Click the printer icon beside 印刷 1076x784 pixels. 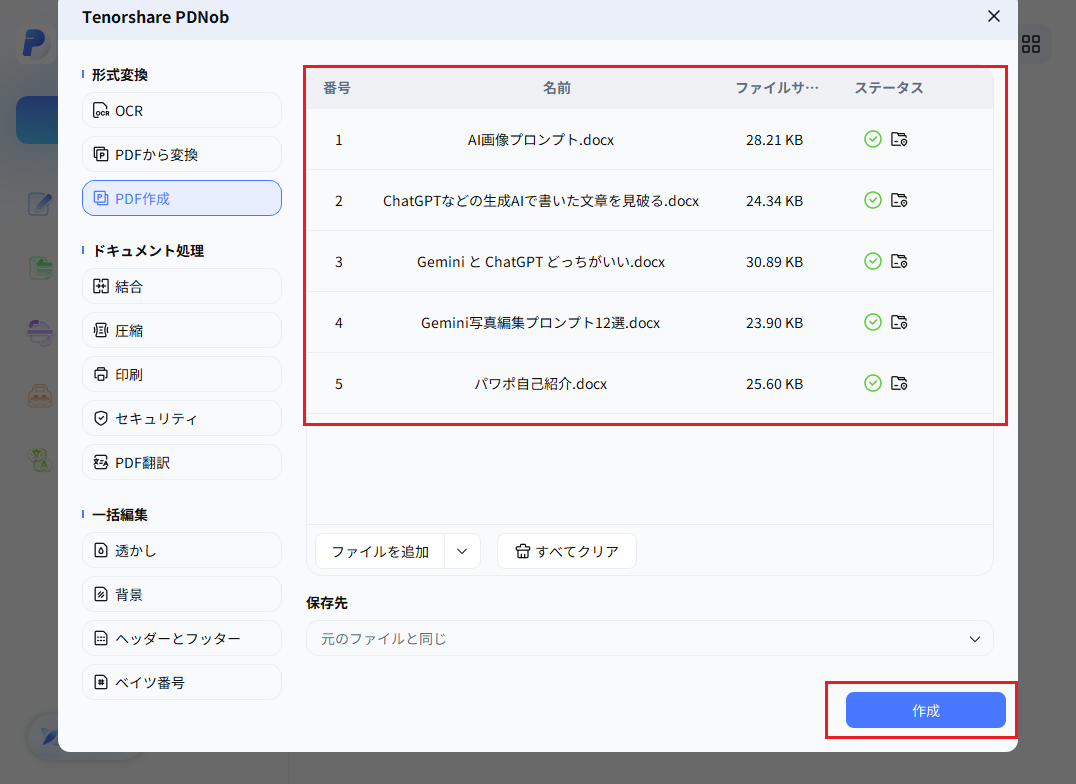(x=101, y=374)
